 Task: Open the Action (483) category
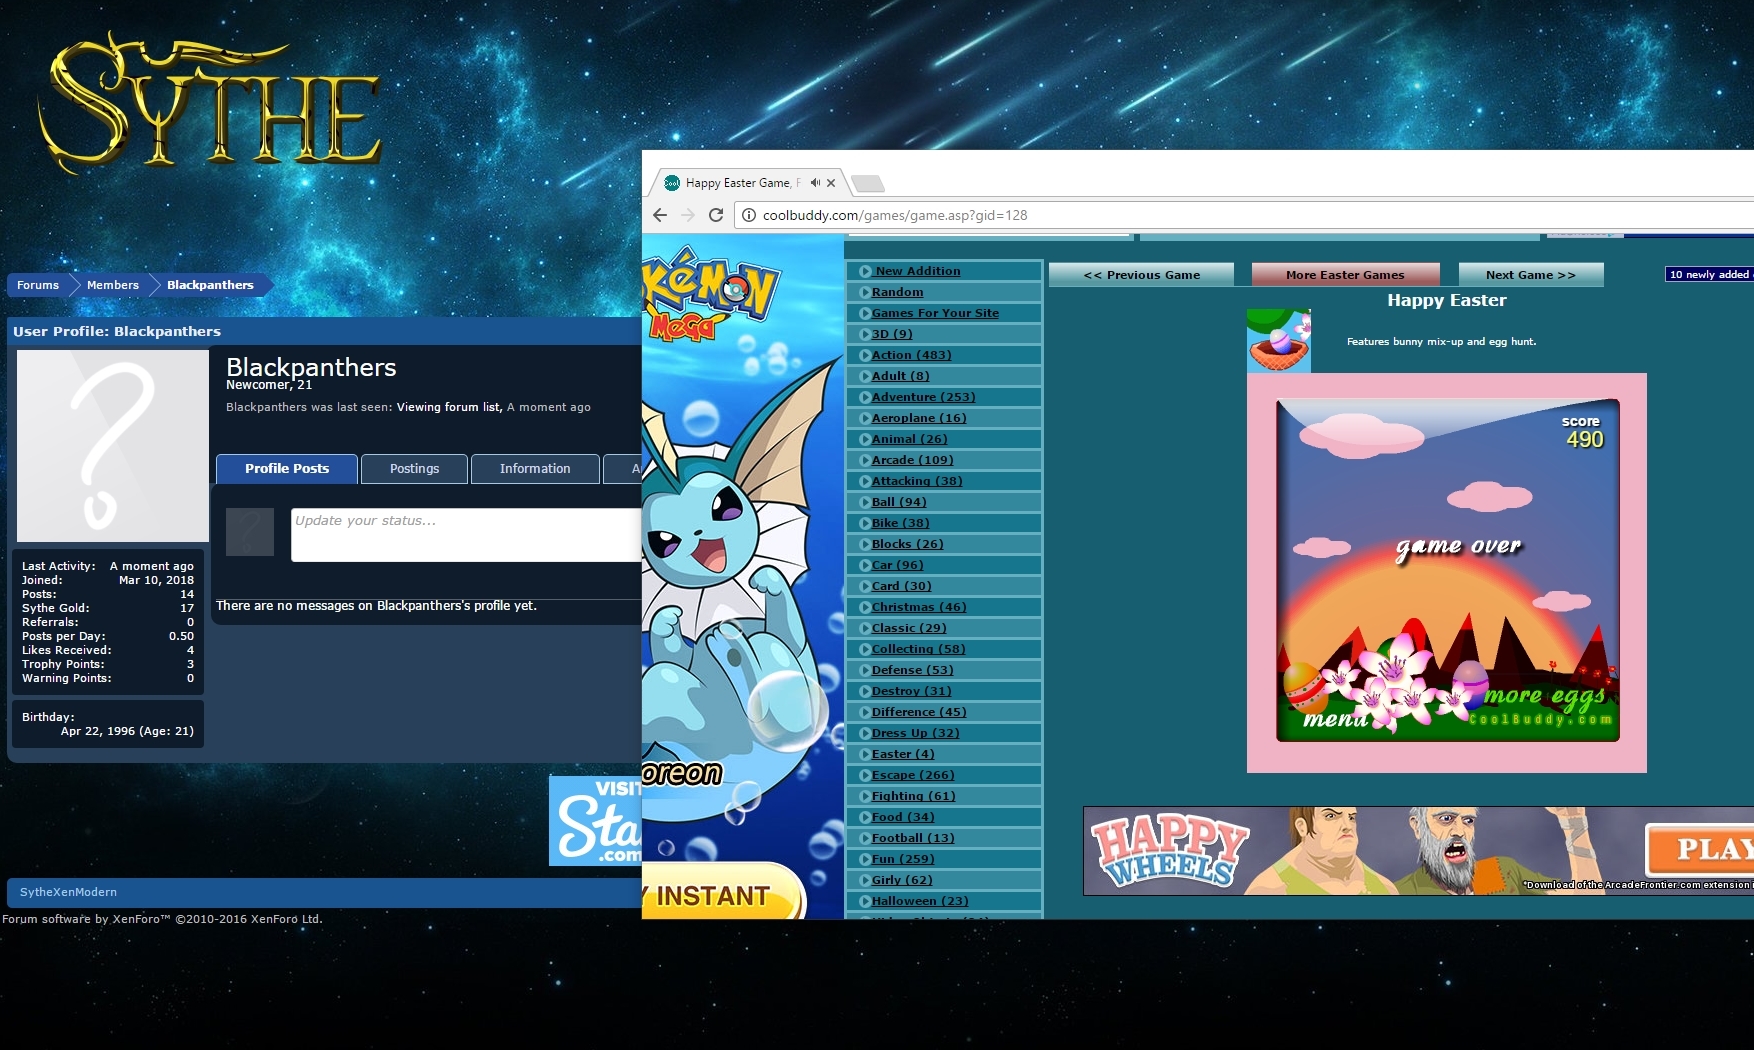911,355
